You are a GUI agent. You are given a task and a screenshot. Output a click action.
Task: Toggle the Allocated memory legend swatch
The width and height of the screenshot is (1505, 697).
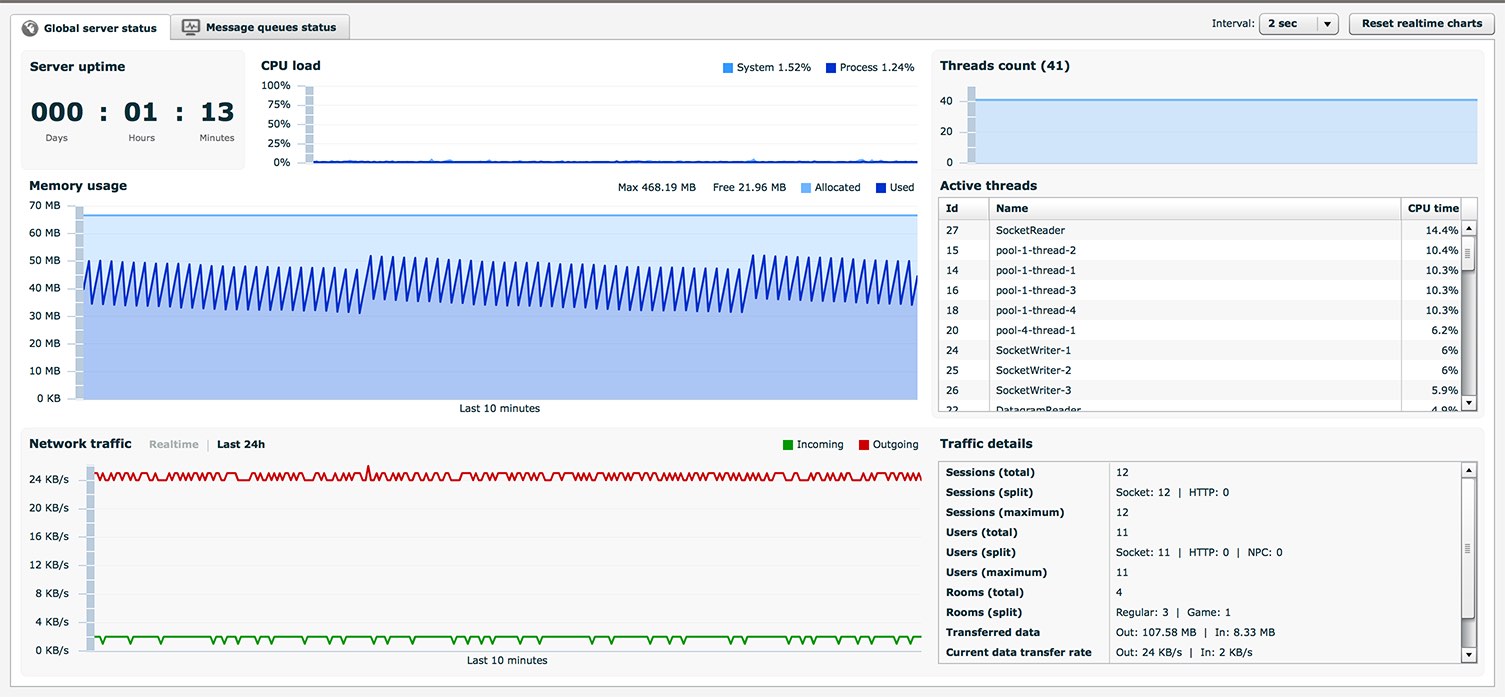807,188
